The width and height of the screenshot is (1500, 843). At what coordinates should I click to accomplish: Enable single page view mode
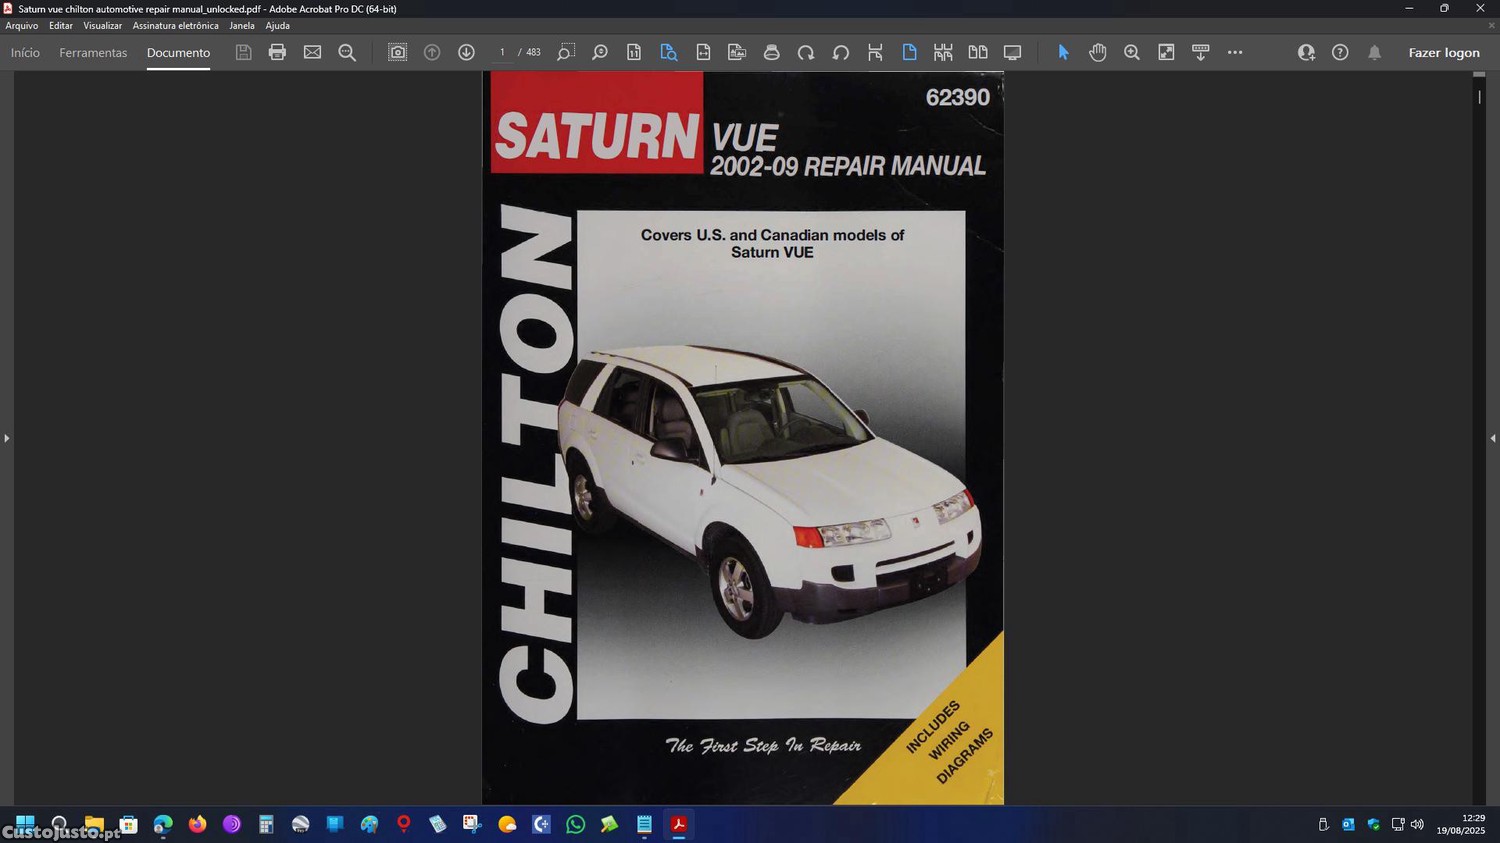(909, 52)
